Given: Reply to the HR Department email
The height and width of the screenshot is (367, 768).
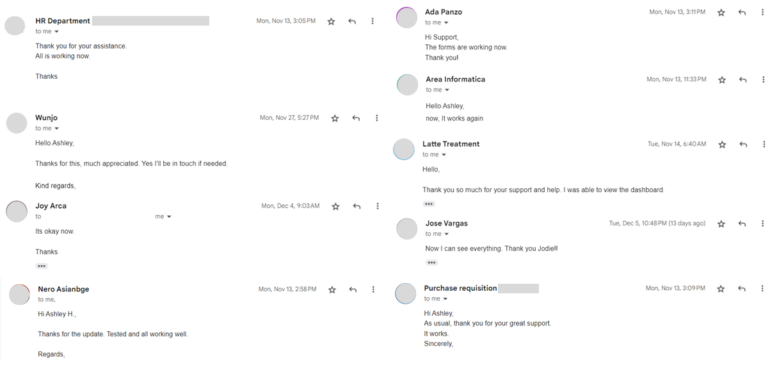Looking at the screenshot, I should [x=352, y=21].
